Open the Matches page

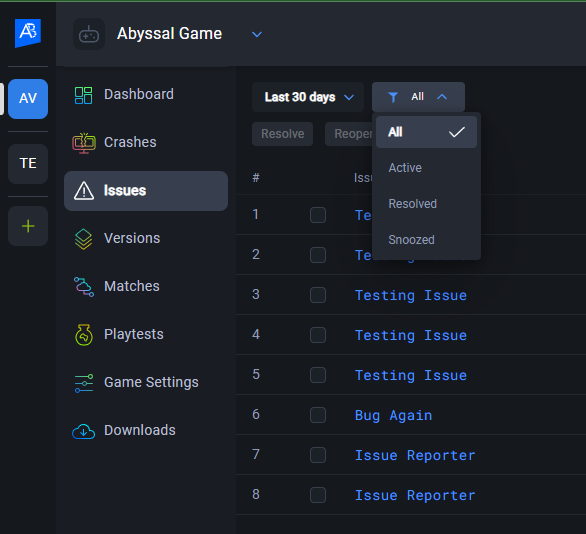(x=146, y=287)
